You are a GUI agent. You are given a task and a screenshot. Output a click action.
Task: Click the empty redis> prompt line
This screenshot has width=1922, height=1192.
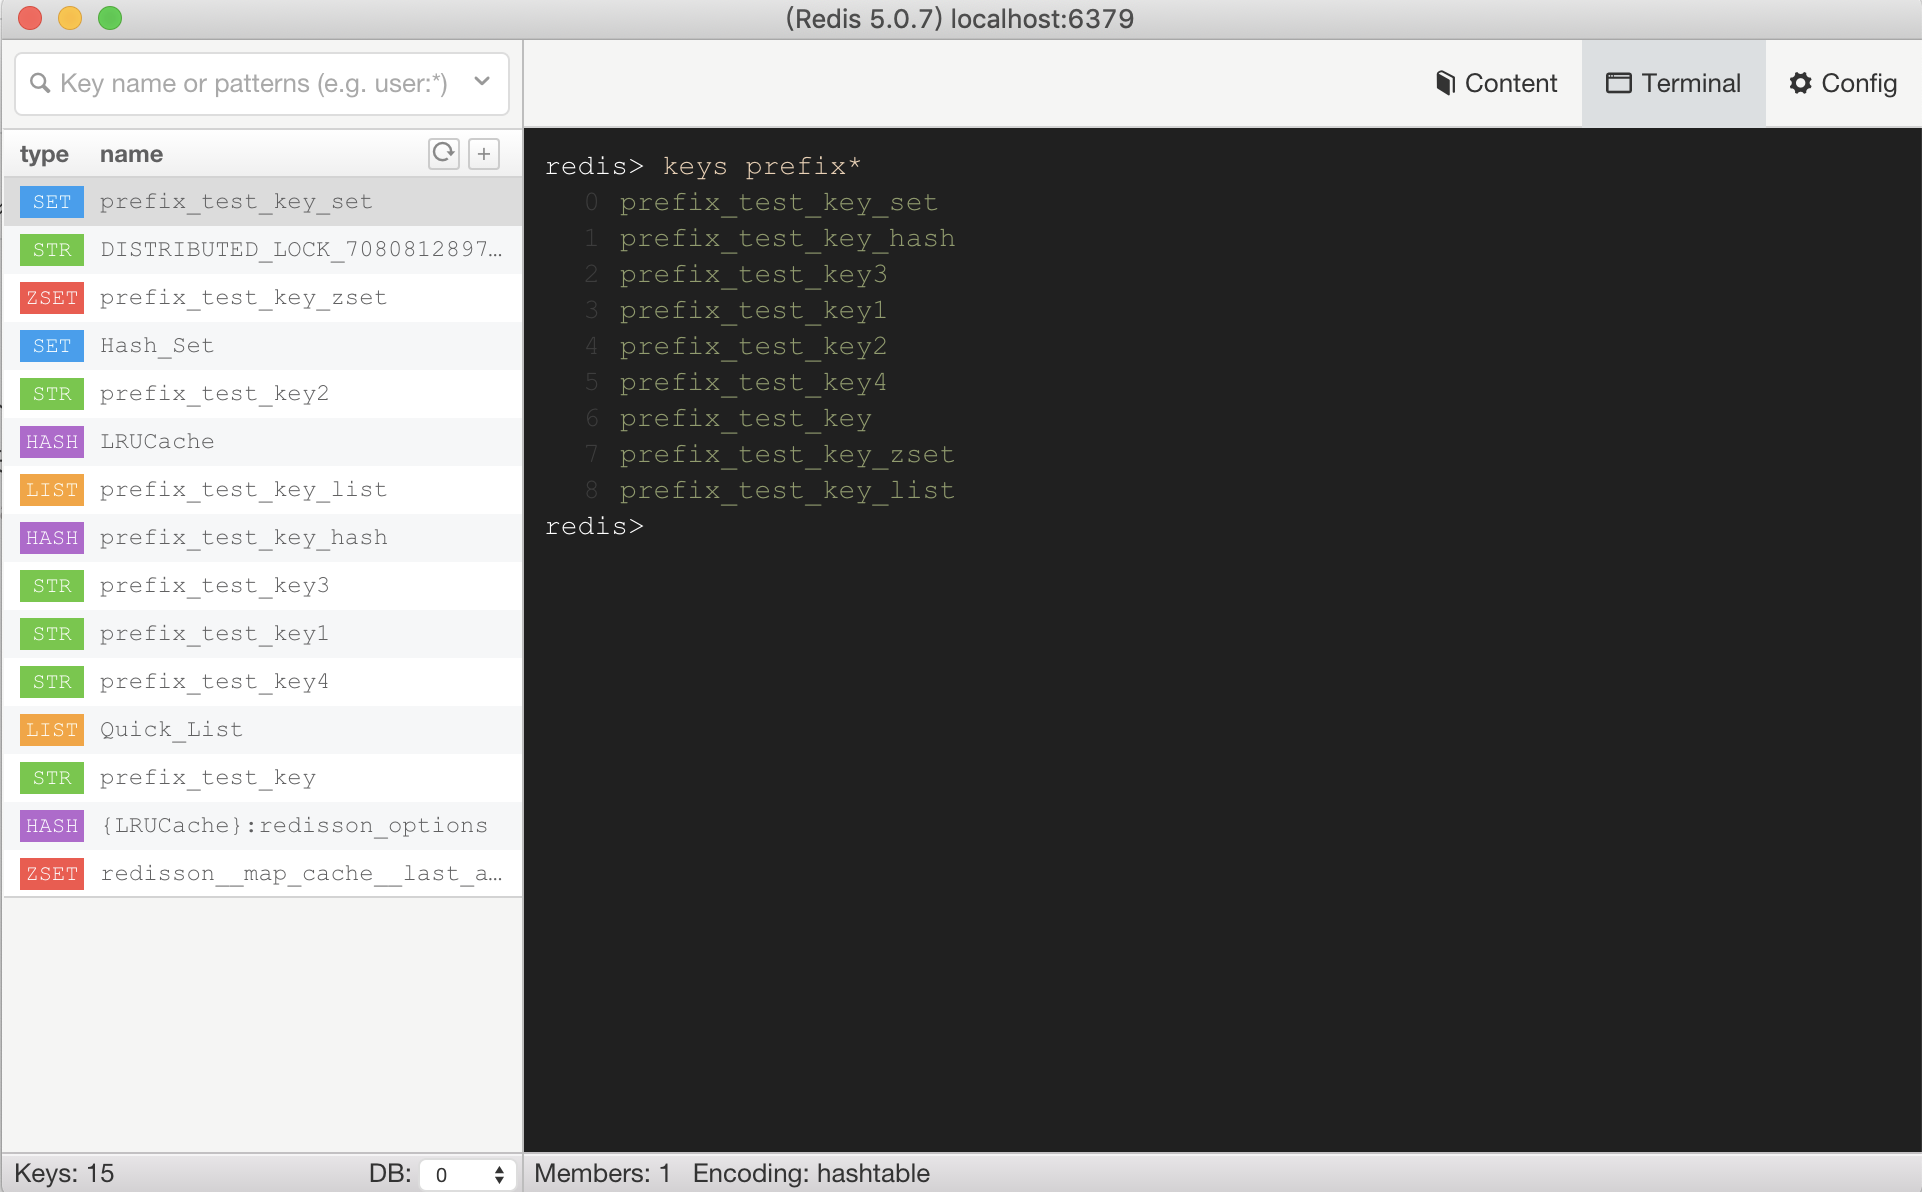coord(595,526)
